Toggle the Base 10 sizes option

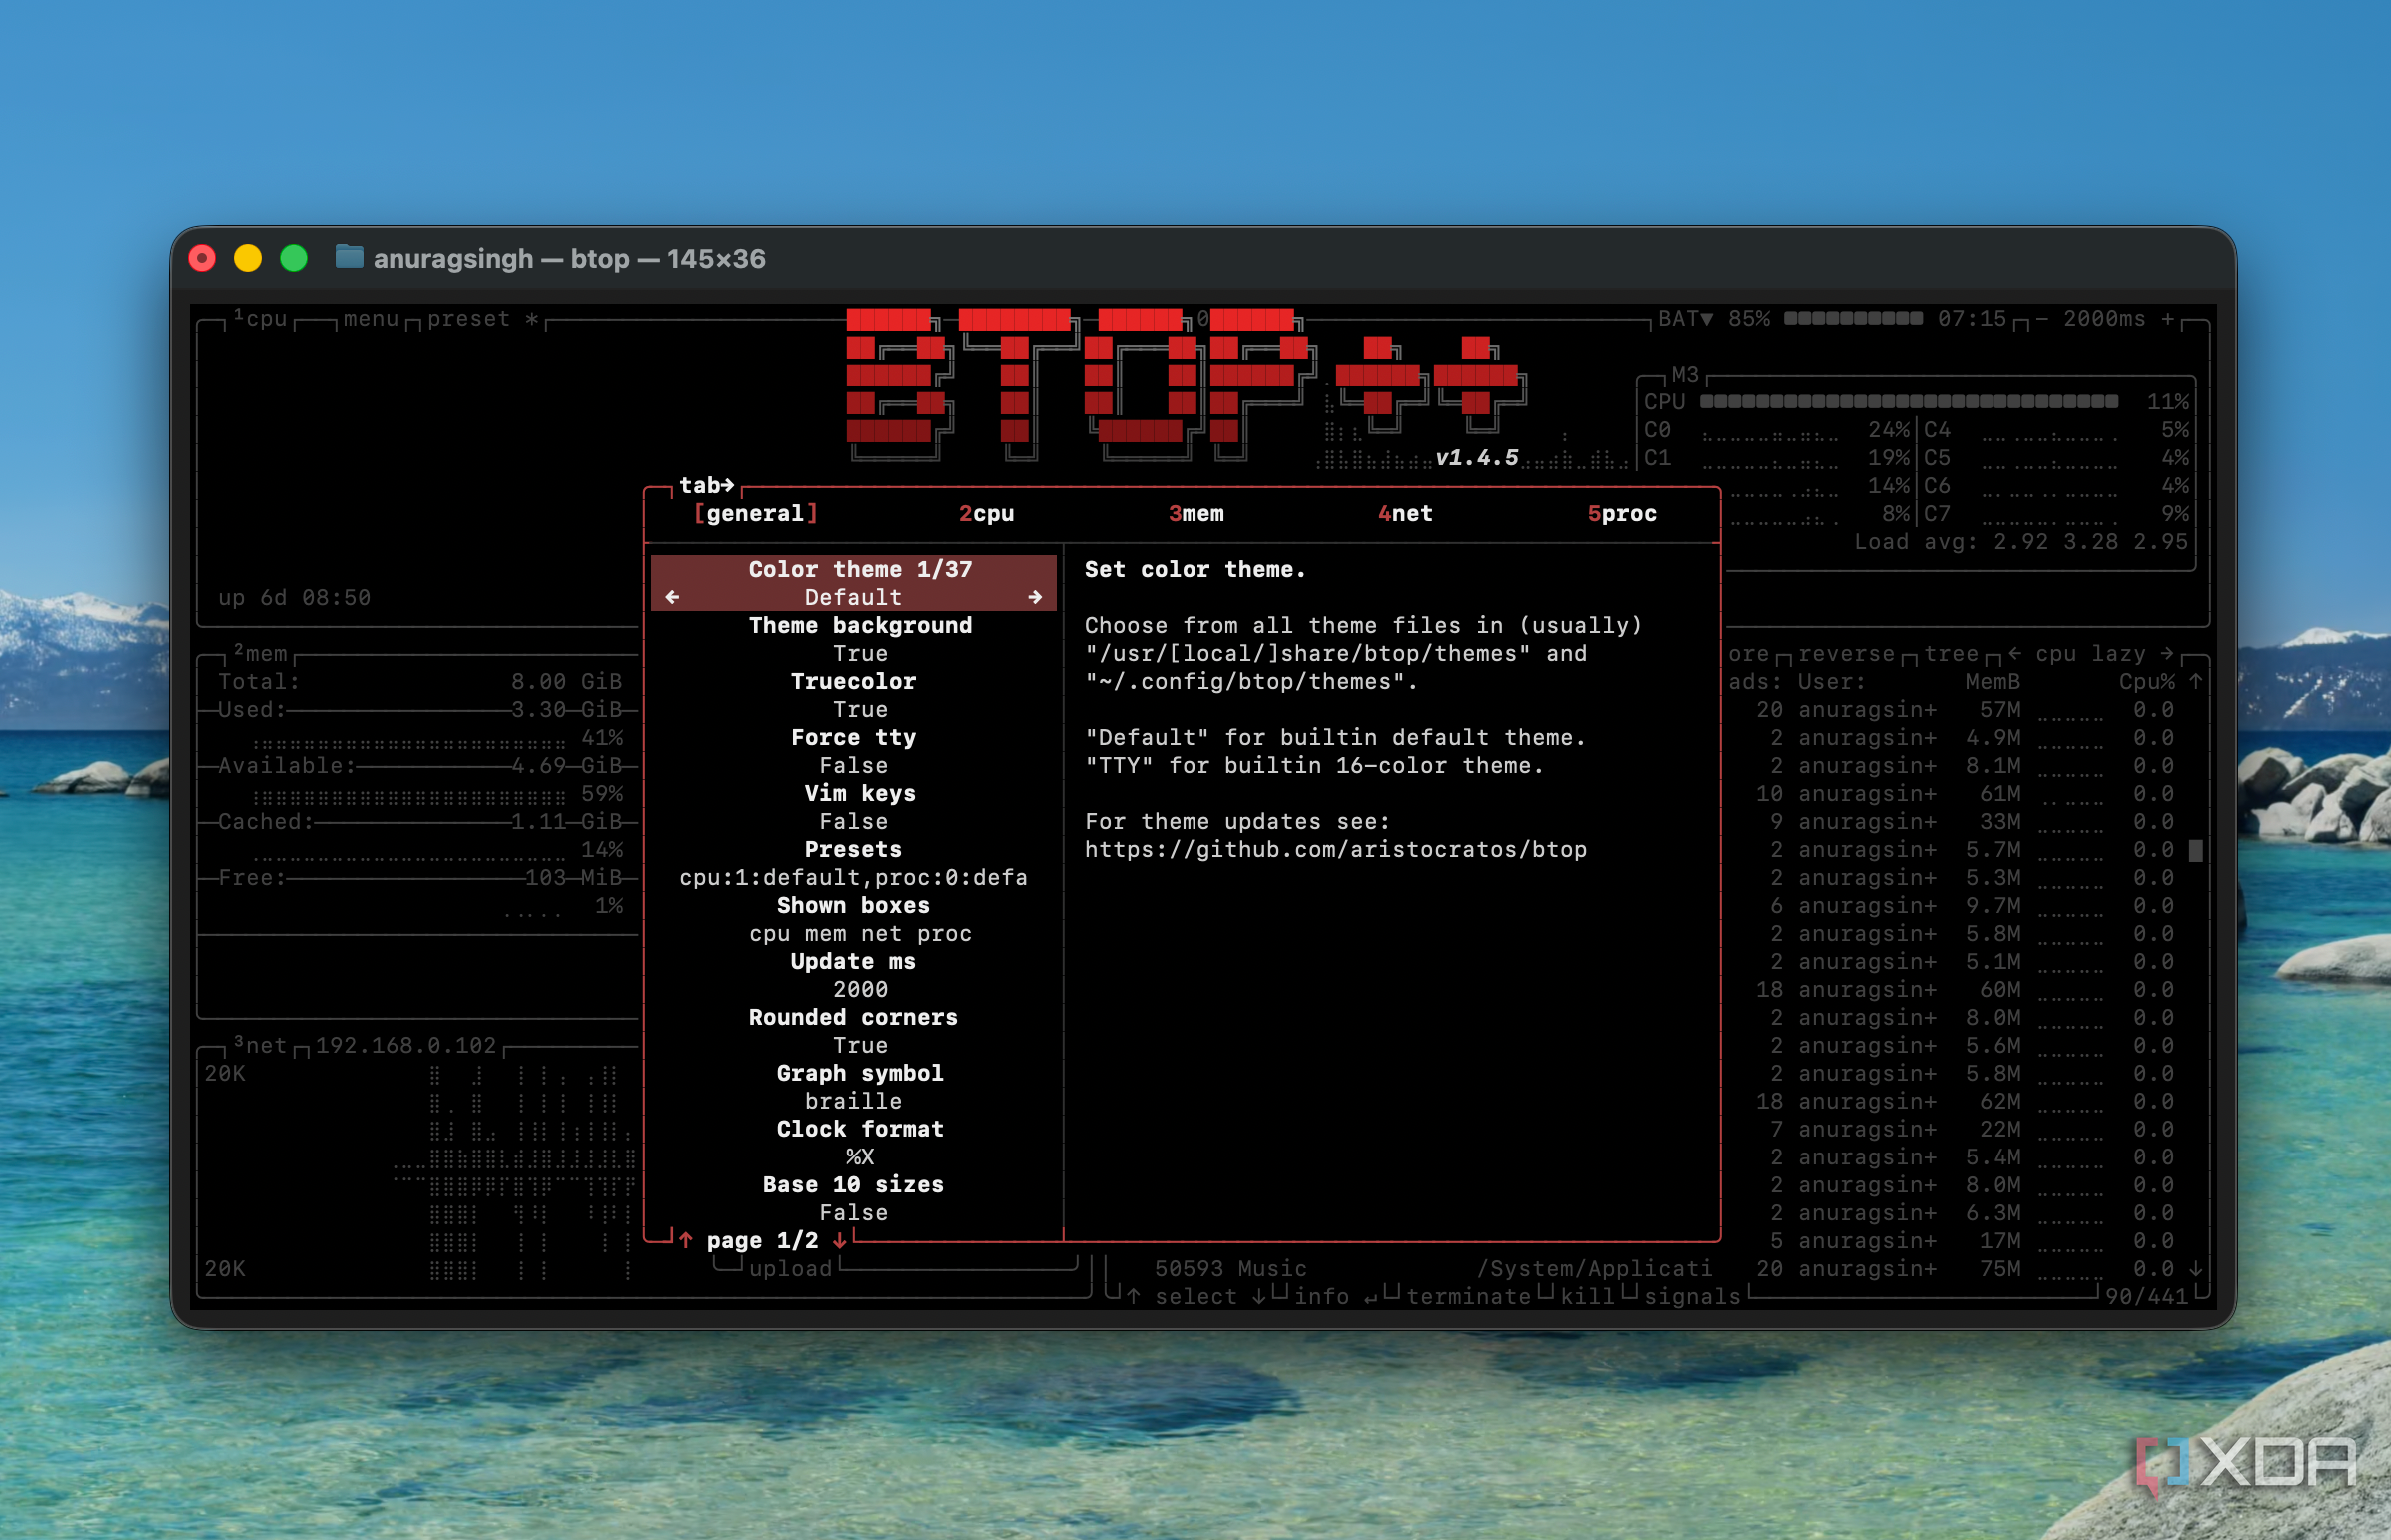pos(854,1199)
